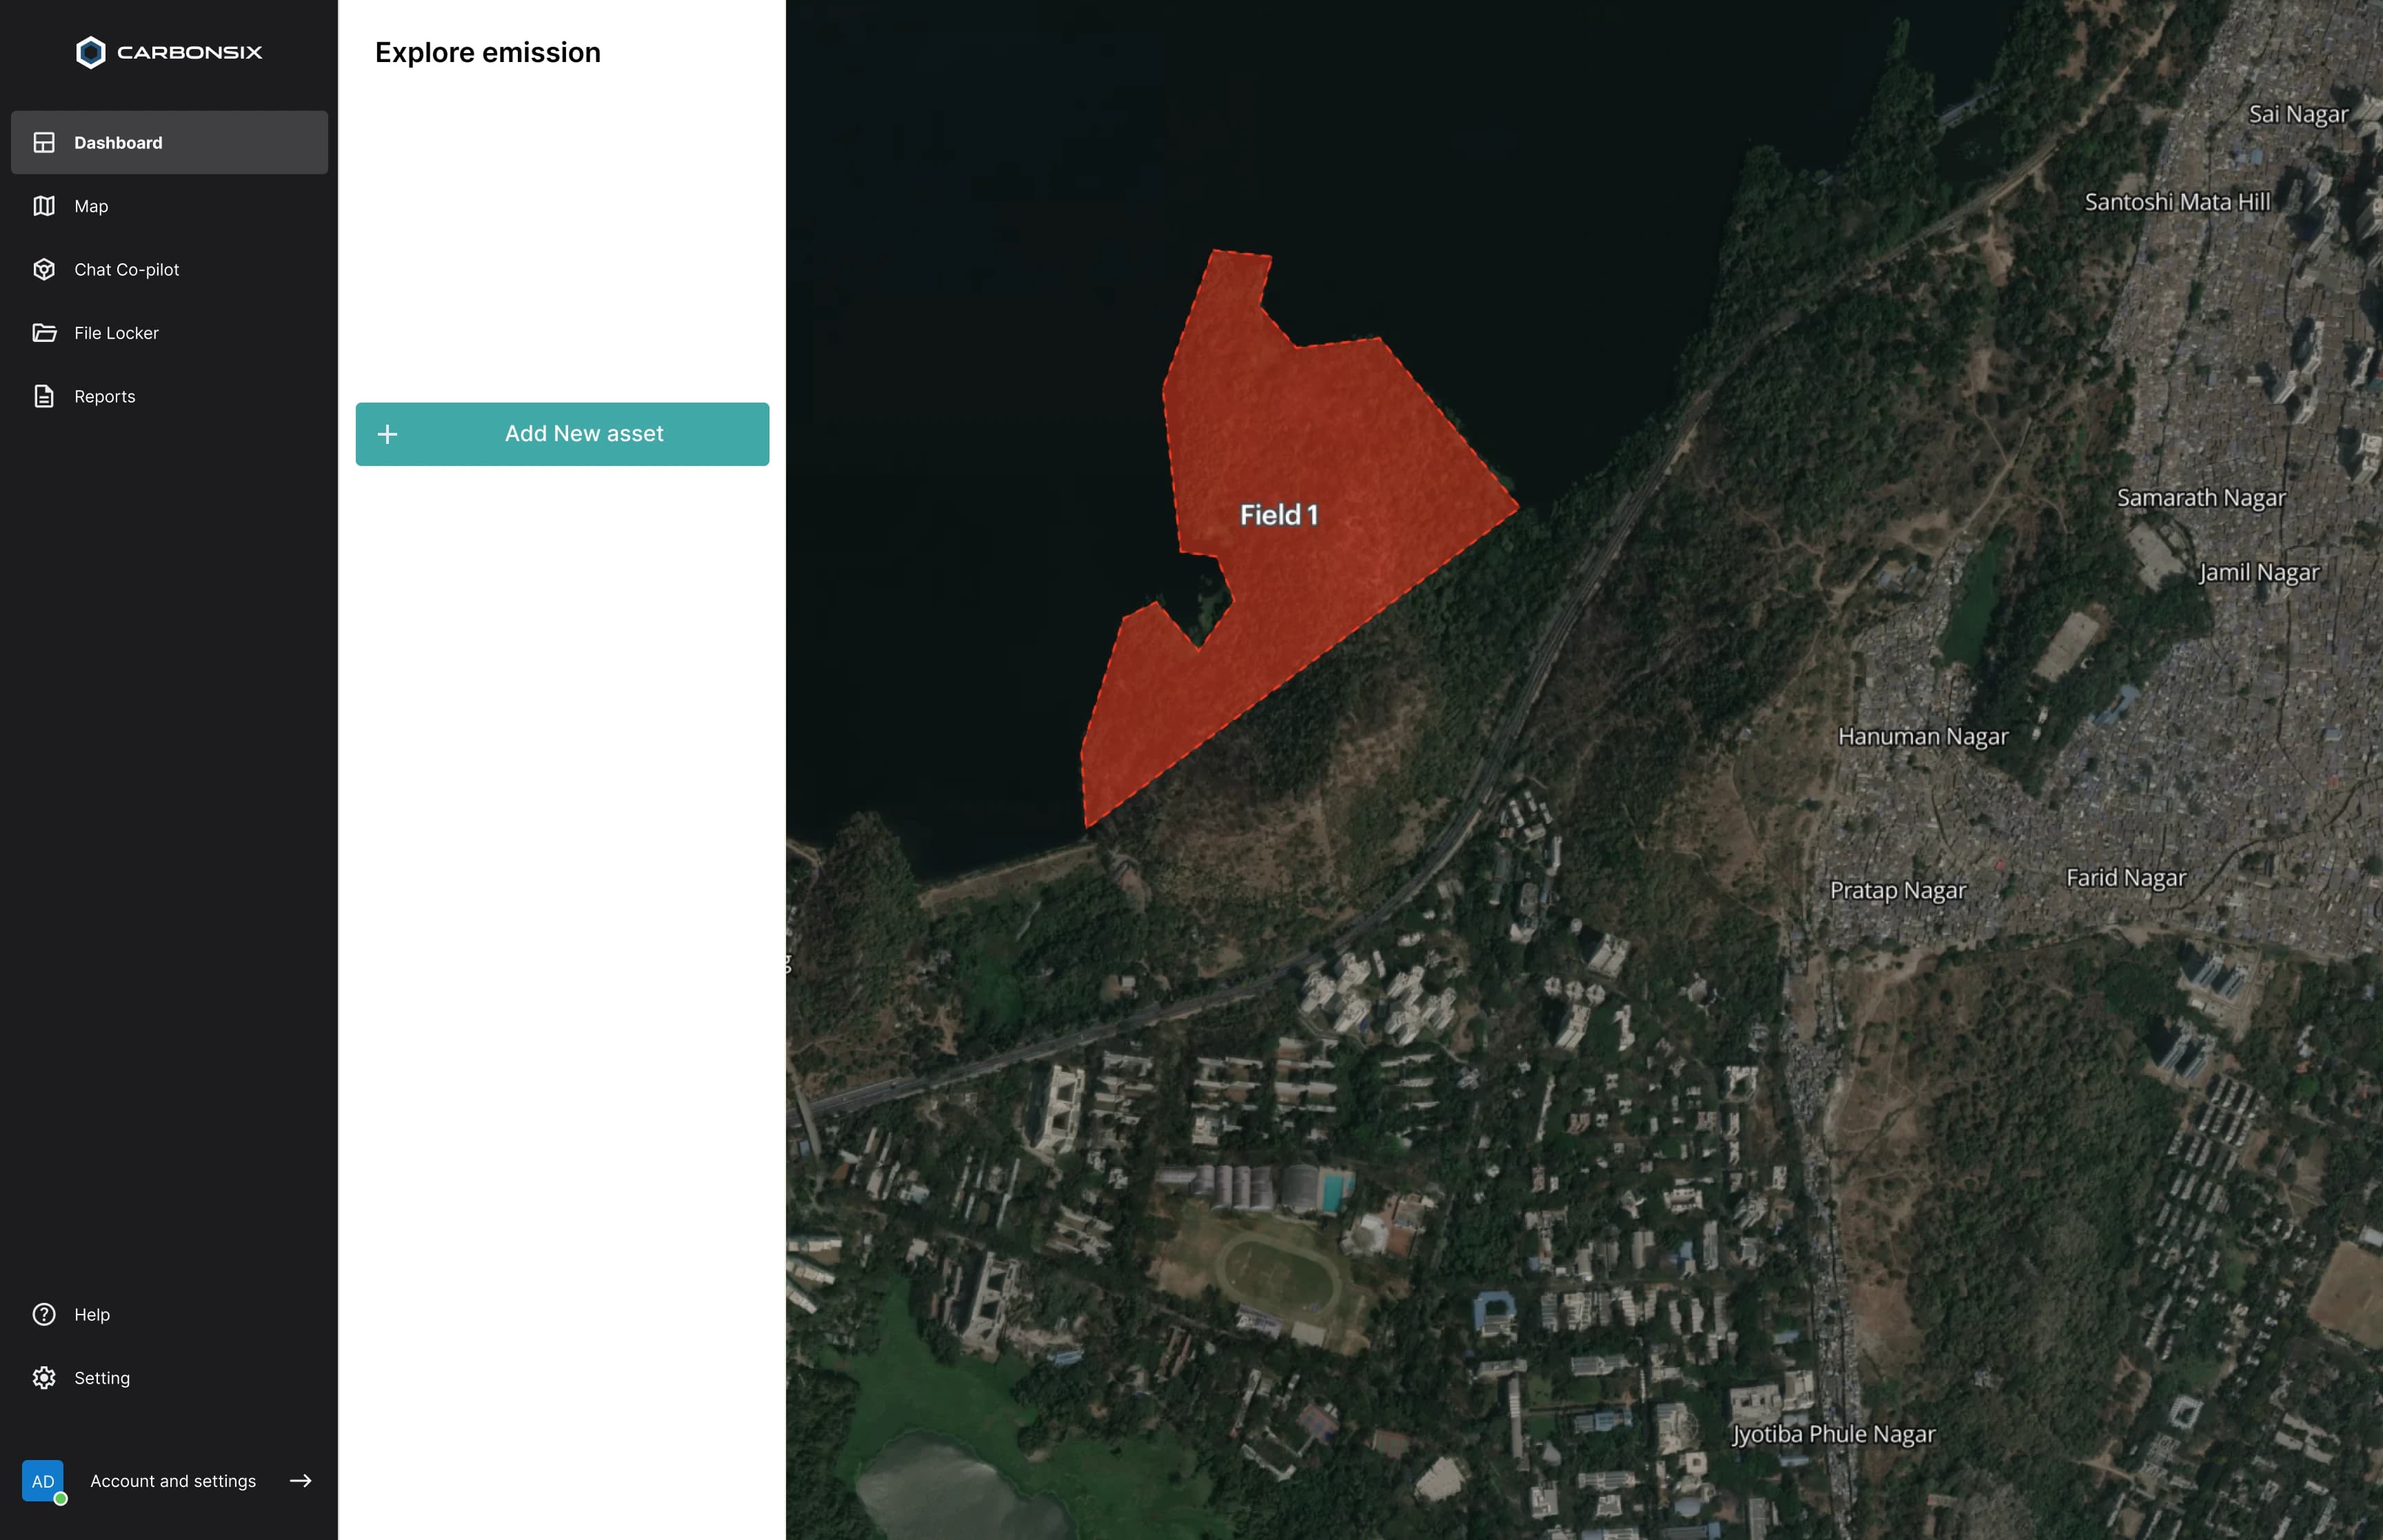Click the Hanuman Nagar map label
Screen dimensions: 2383x1540
1922,737
